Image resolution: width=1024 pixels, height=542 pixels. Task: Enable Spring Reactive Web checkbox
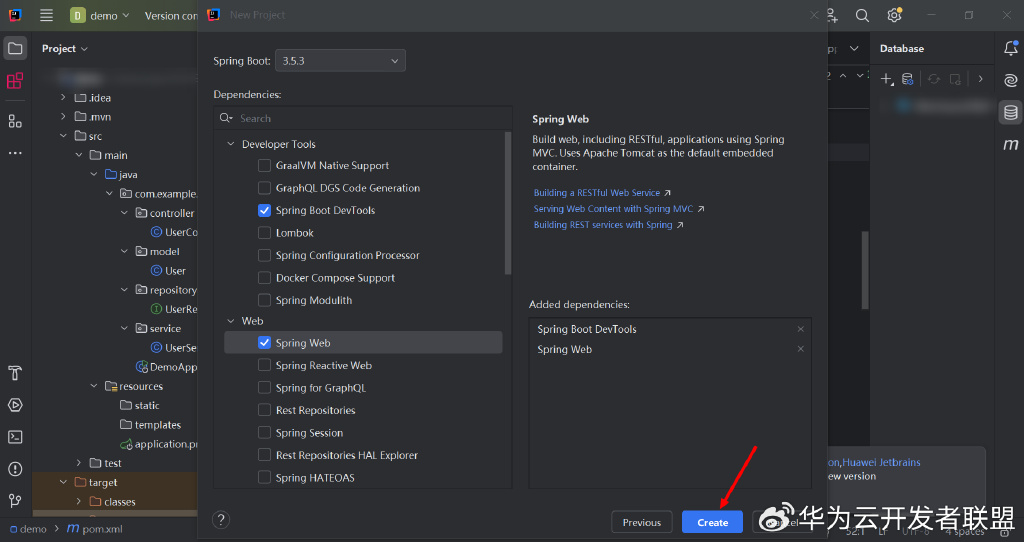(264, 366)
